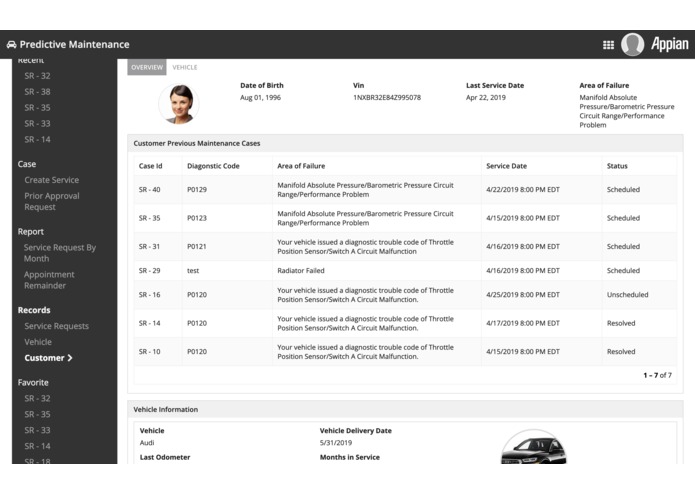Click diagnostic code P0129
Viewport: 695px width, 494px height.
[x=197, y=190]
